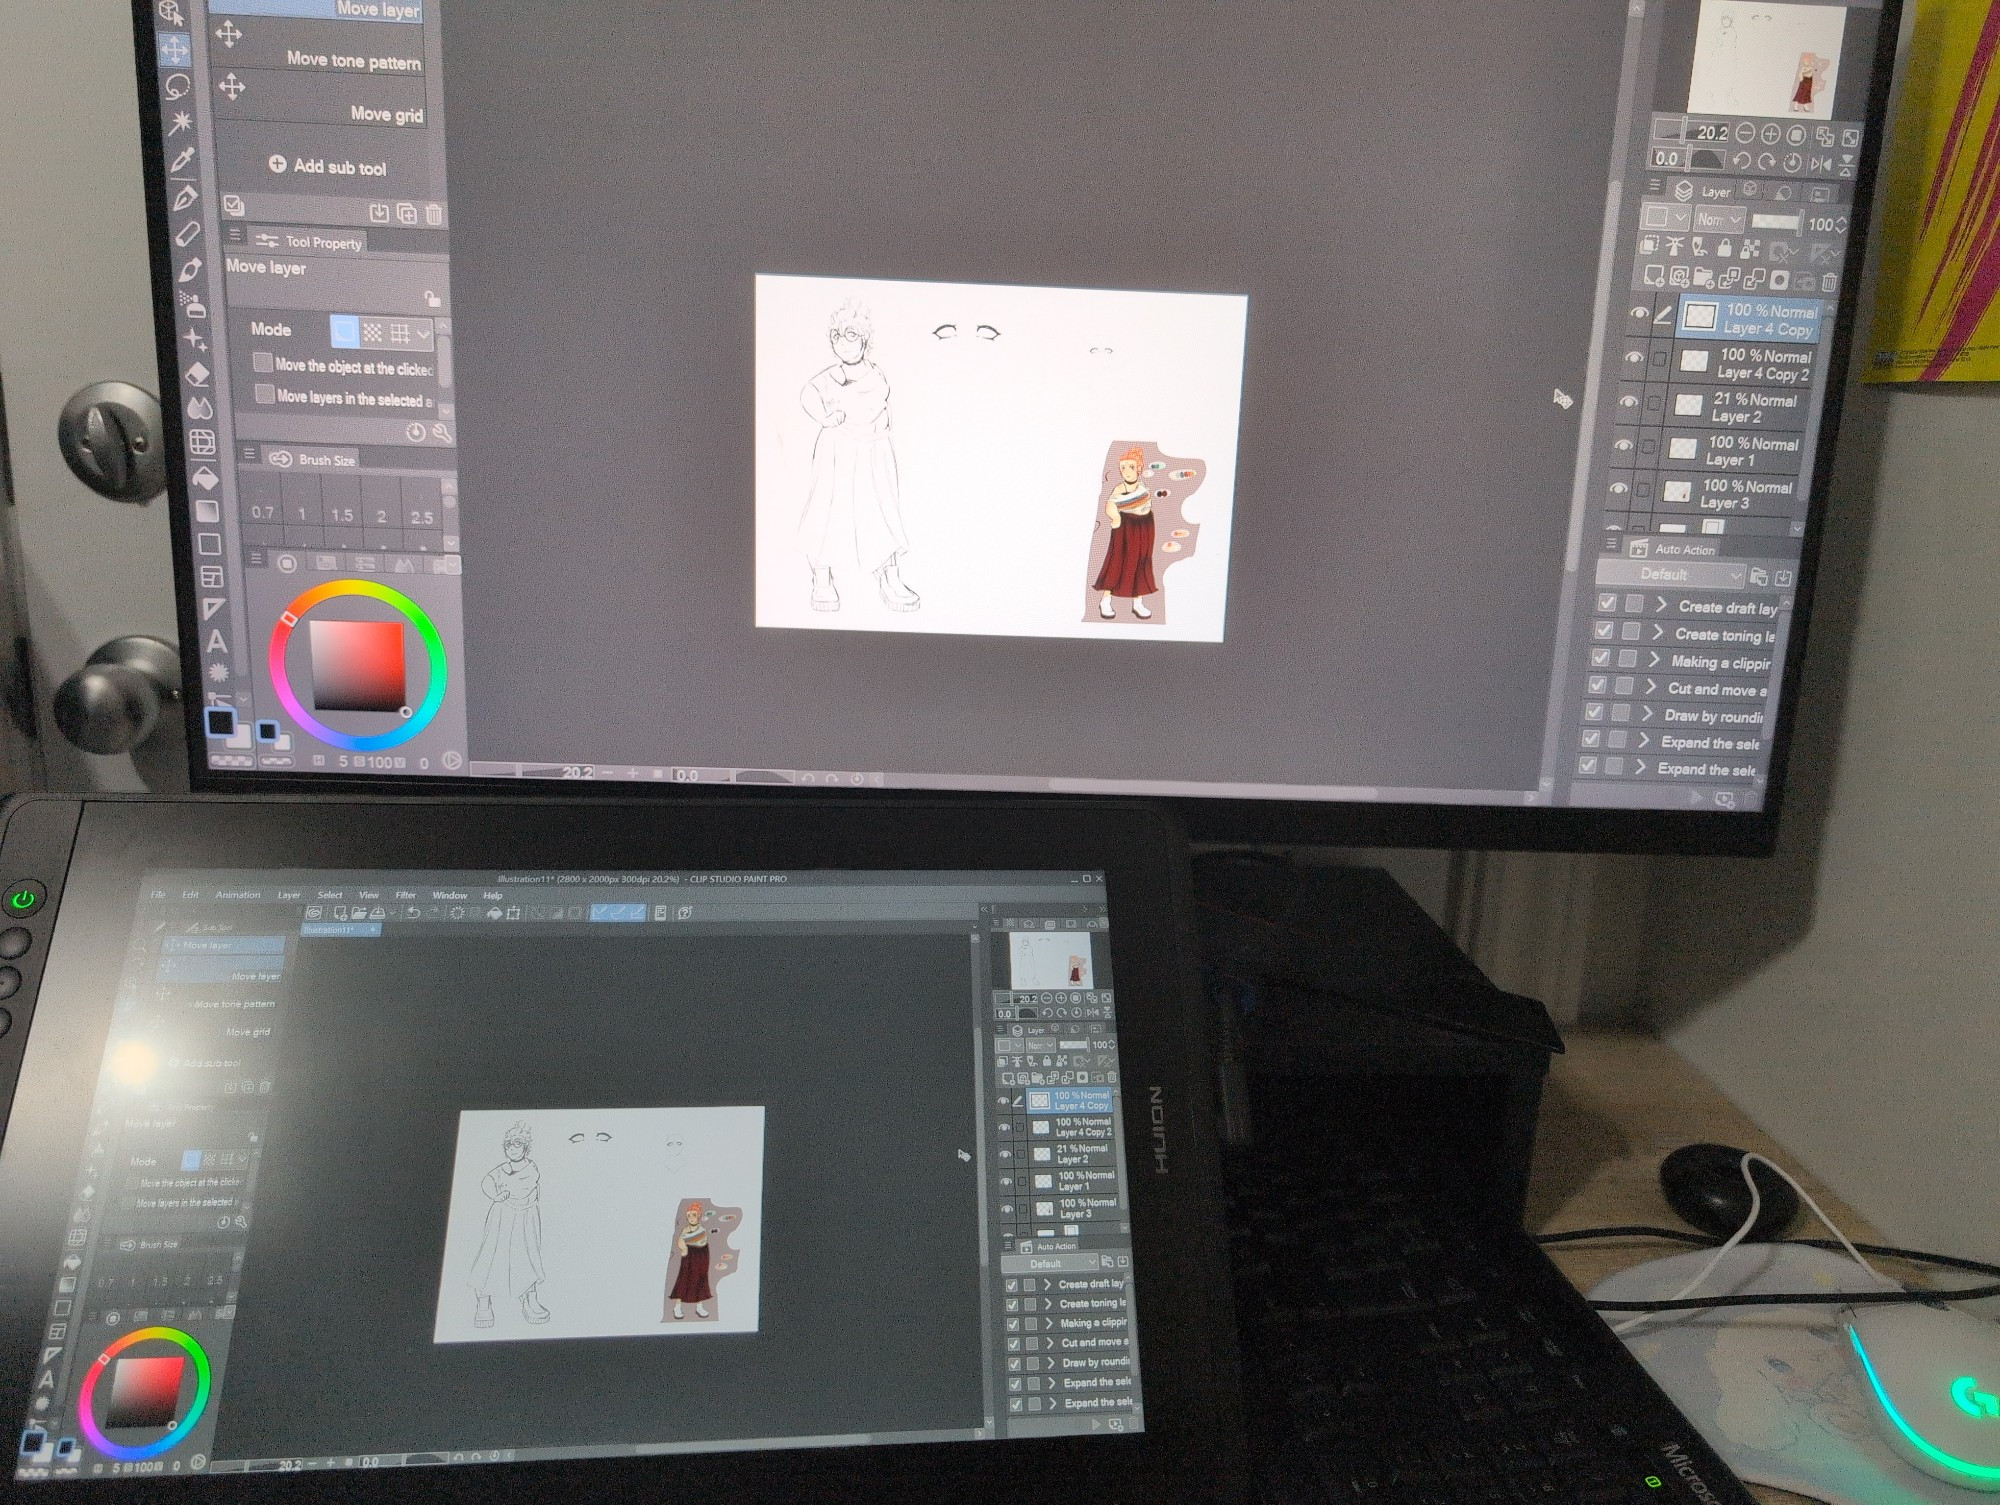Screen dimensions: 2000x1505
Task: Open the Tool Property wrench settings on upper monitor
Action: (x=441, y=433)
